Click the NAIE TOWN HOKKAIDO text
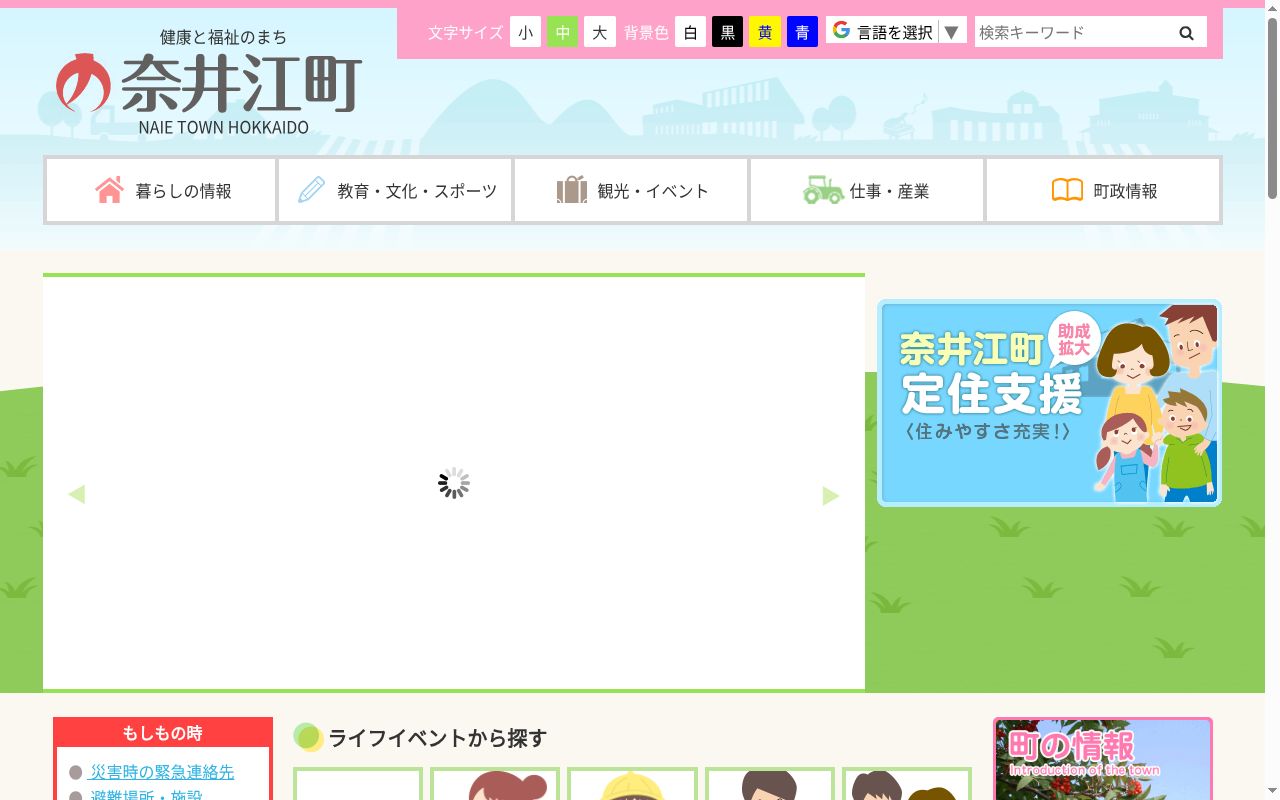The image size is (1280, 800). [224, 127]
